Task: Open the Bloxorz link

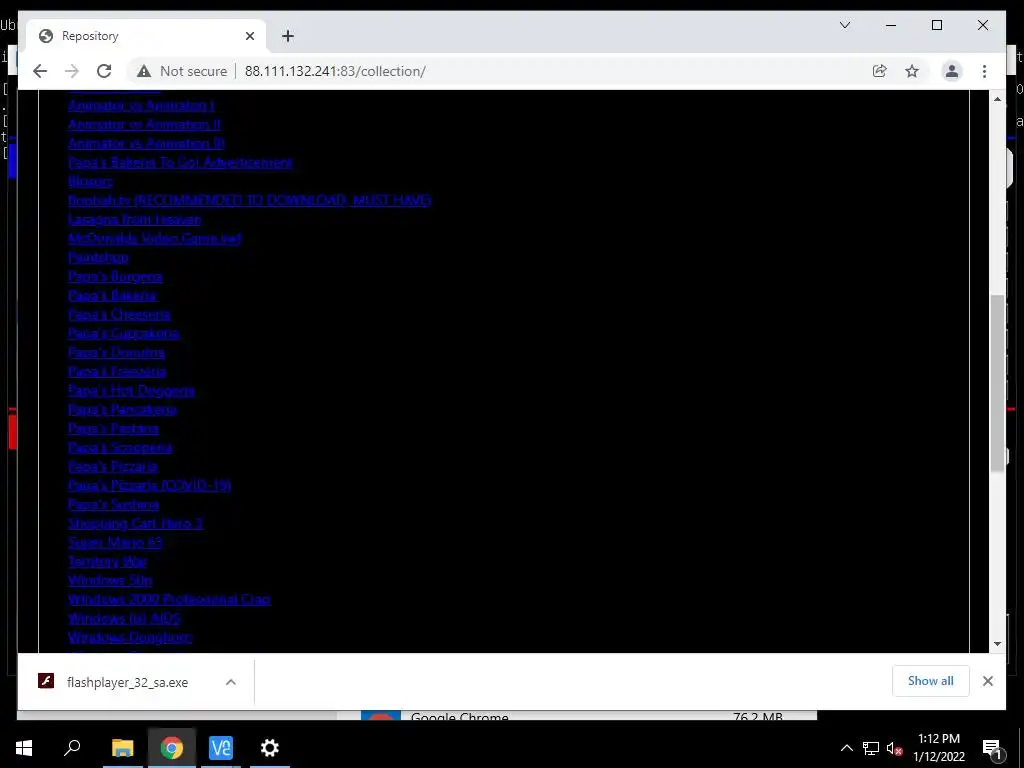Action: pyautogui.click(x=90, y=181)
